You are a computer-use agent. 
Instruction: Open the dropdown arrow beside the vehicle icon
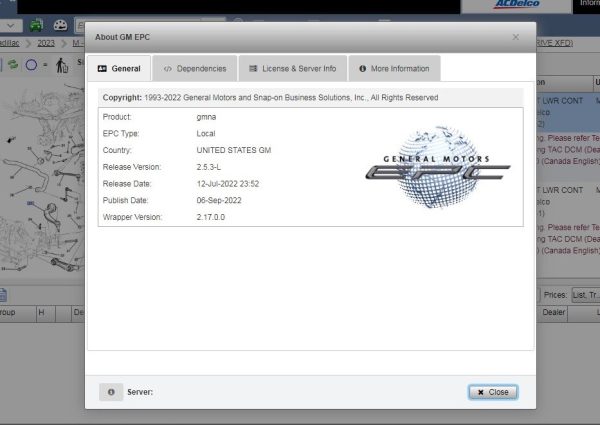coord(10,26)
